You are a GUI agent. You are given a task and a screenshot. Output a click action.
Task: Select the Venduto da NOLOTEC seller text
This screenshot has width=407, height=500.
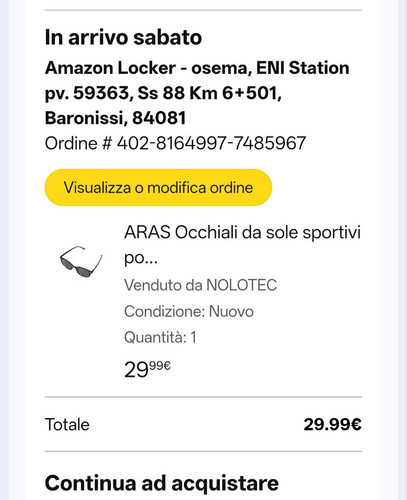pos(201,285)
